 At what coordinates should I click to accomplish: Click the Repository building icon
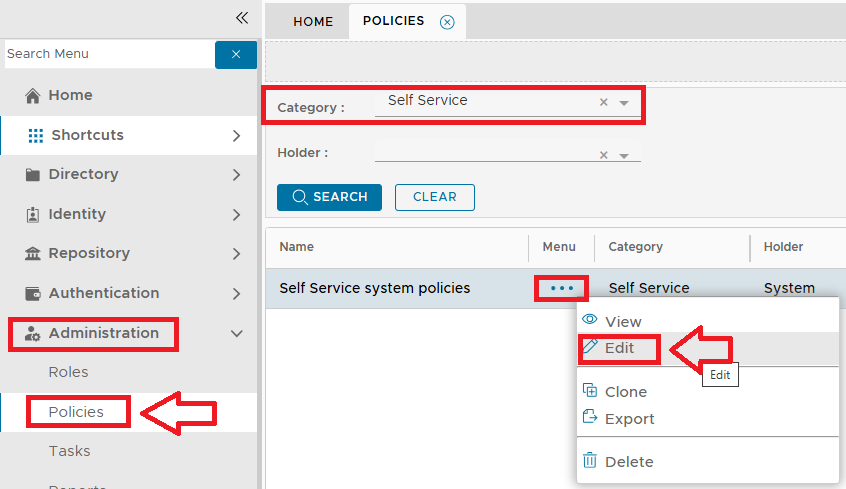click(33, 254)
